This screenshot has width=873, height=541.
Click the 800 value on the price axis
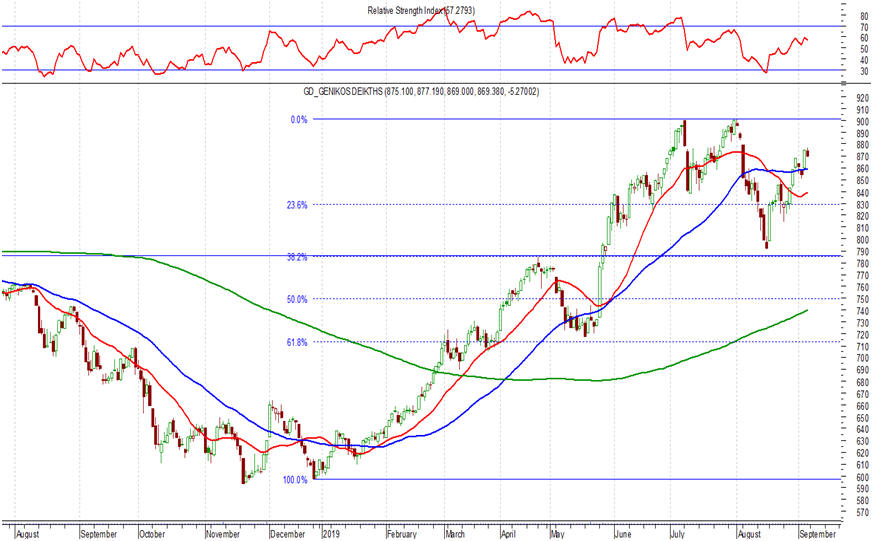[x=862, y=240]
